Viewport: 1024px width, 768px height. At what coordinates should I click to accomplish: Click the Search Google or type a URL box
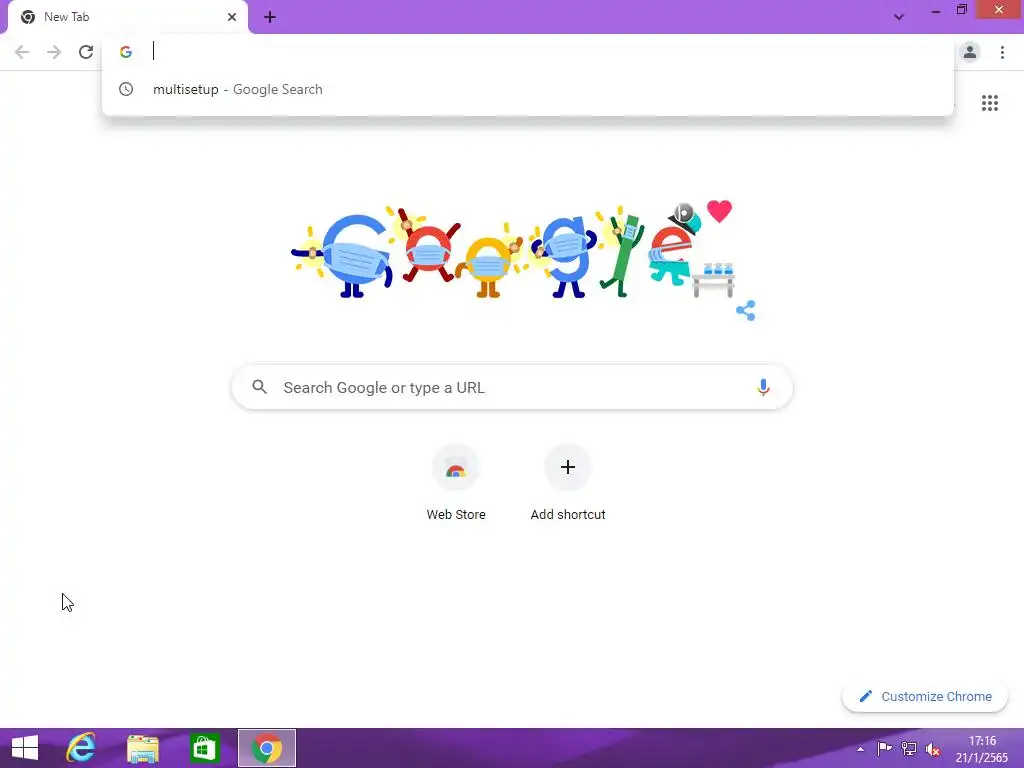513,387
